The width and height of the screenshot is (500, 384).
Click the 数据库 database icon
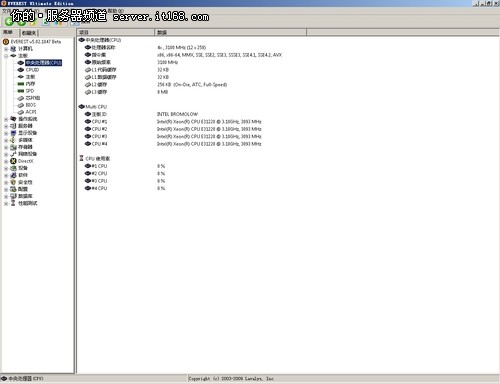pos(13,196)
